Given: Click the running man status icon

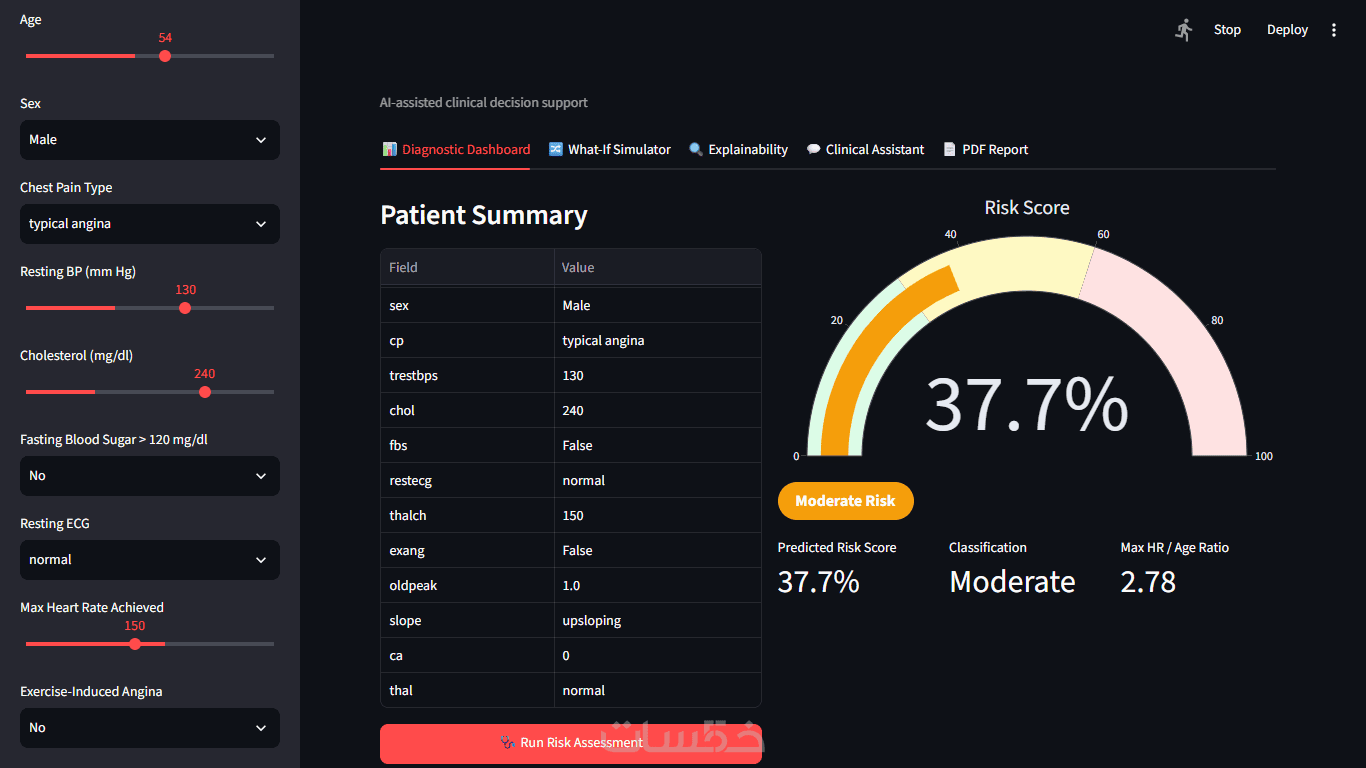Looking at the screenshot, I should (1184, 30).
